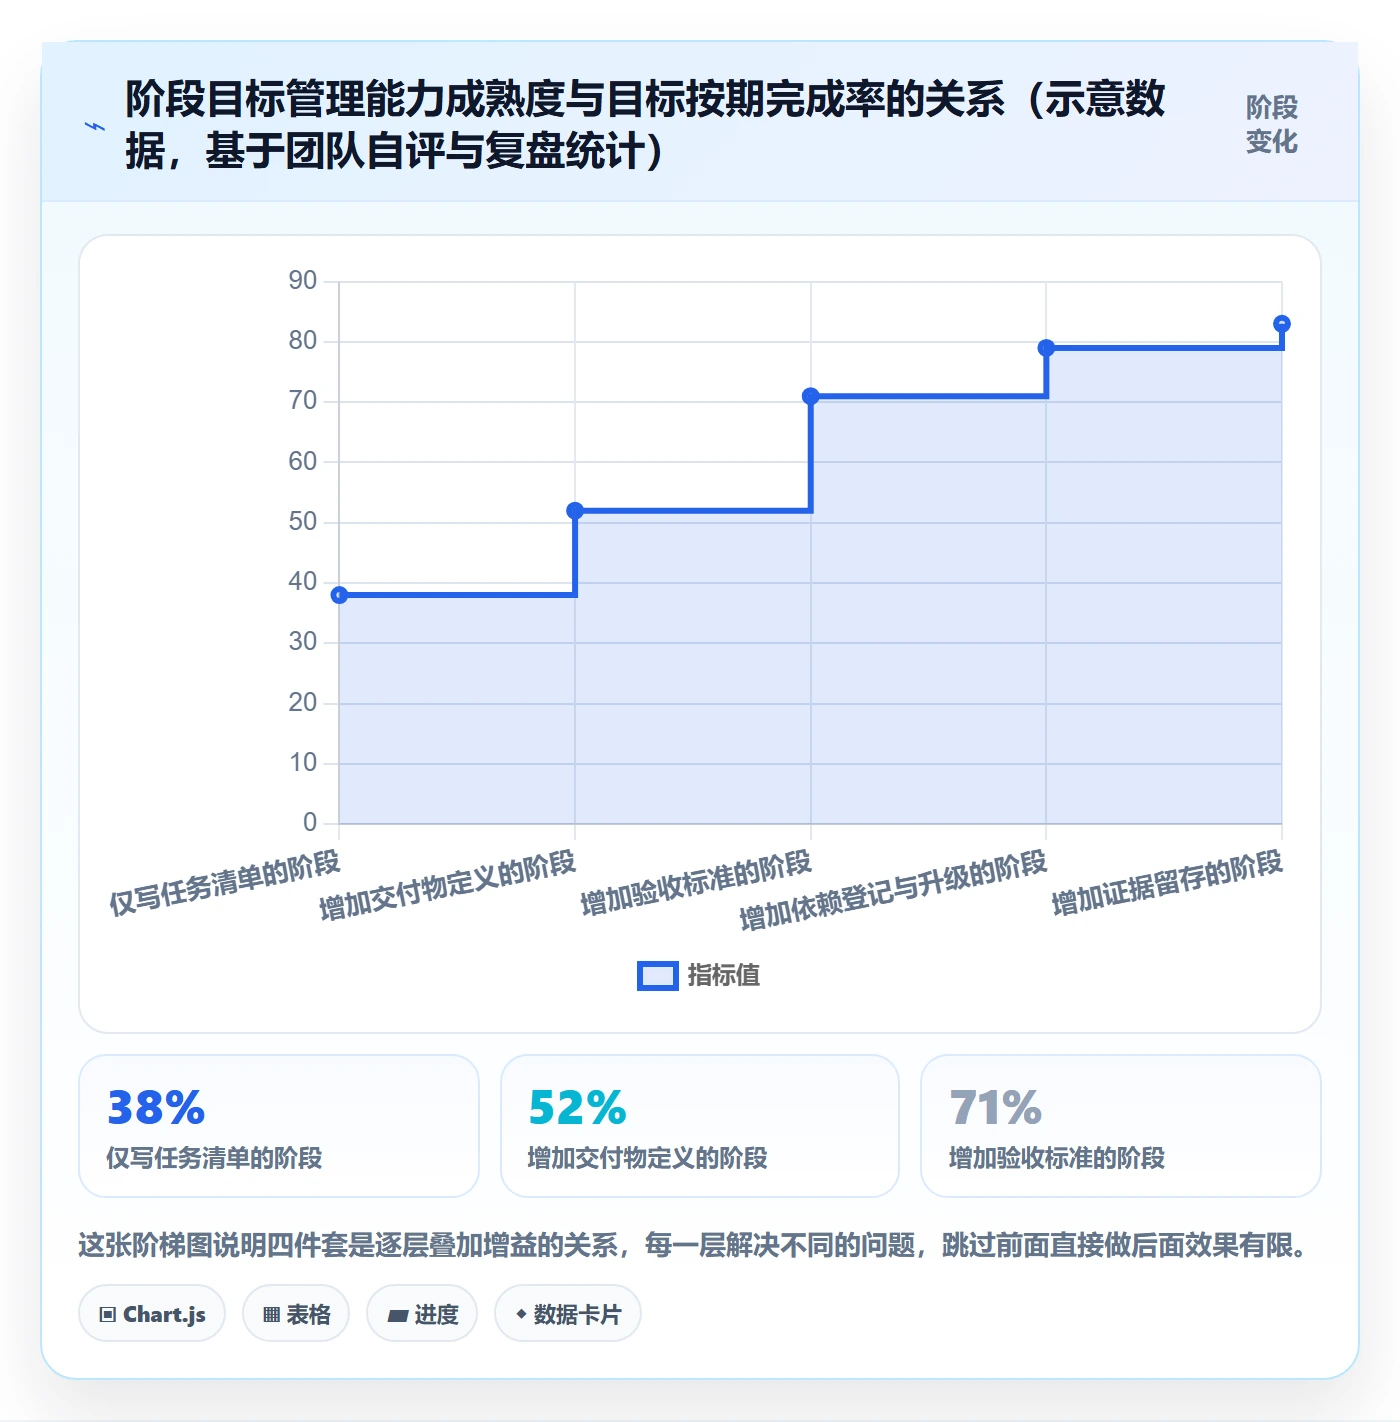Select the Chart.js tag
Viewport: 1400px width, 1422px height.
[152, 1314]
